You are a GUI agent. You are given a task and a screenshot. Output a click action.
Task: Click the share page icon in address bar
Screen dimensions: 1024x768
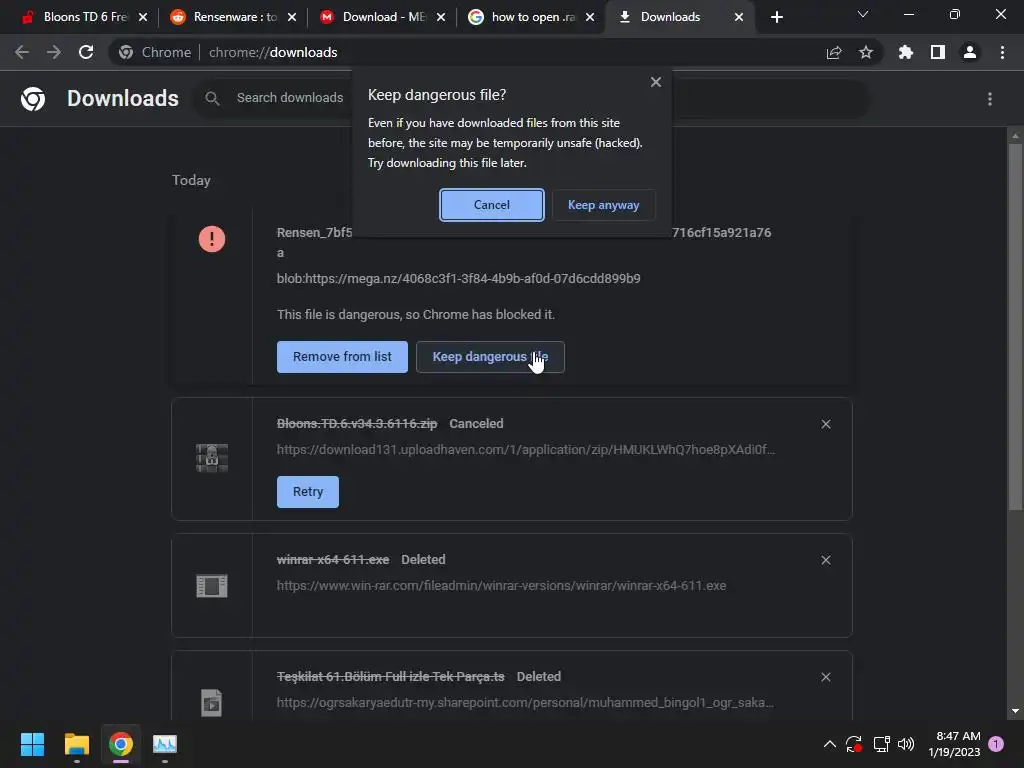(834, 52)
